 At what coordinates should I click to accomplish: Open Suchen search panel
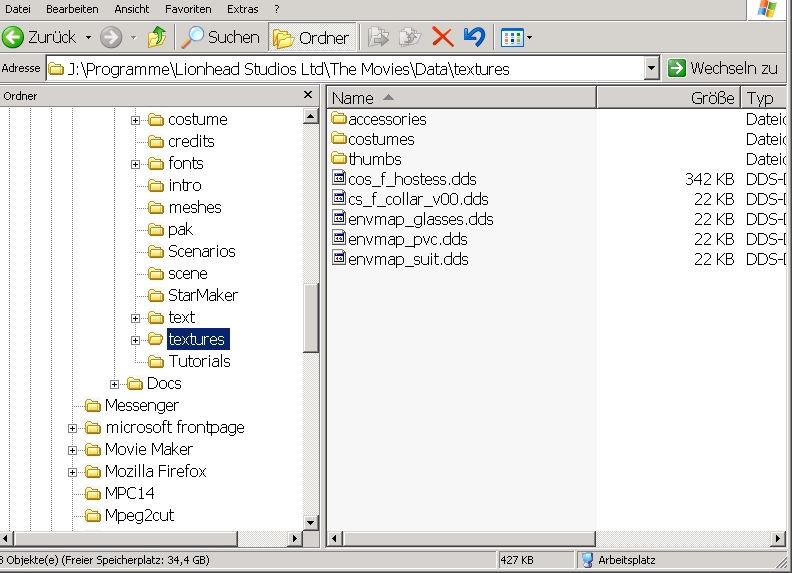220,38
